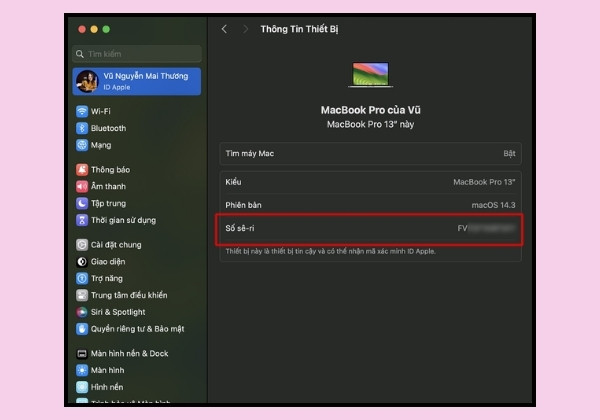
Task: Click the Bật status value
Action: (x=509, y=154)
